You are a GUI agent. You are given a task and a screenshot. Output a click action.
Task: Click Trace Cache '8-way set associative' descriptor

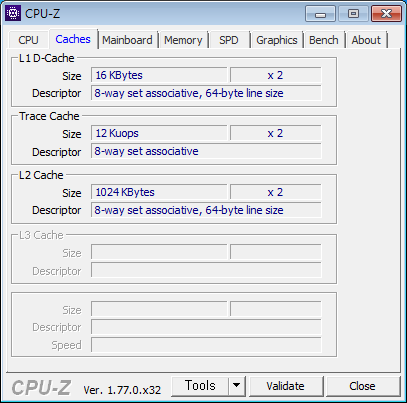coord(206,151)
